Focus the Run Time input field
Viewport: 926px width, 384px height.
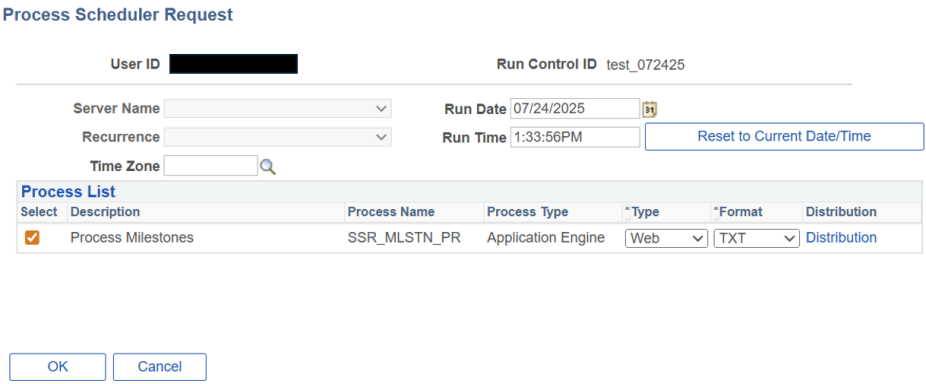click(x=575, y=137)
